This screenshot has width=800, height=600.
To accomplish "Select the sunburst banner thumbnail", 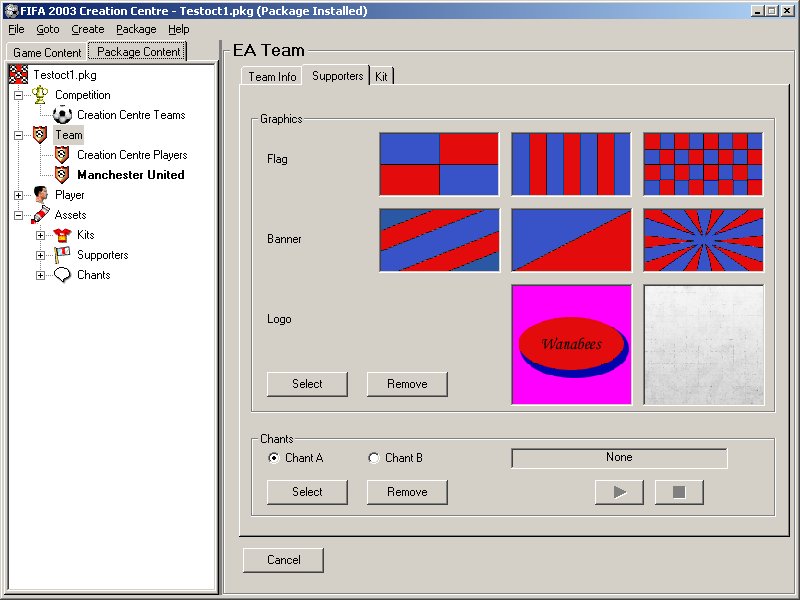I will click(x=704, y=240).
